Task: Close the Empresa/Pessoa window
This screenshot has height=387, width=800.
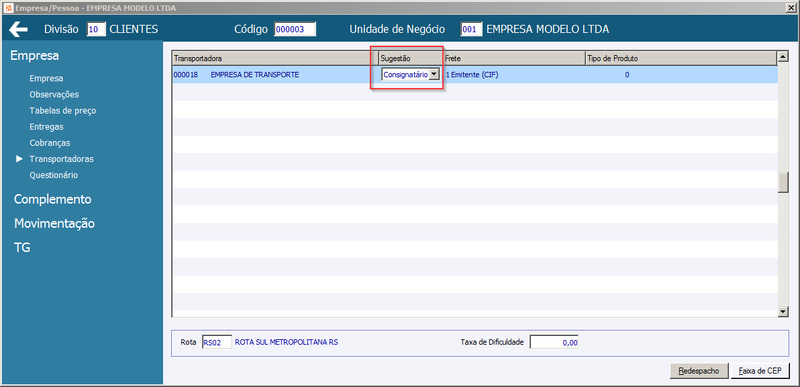Action: coord(790,7)
